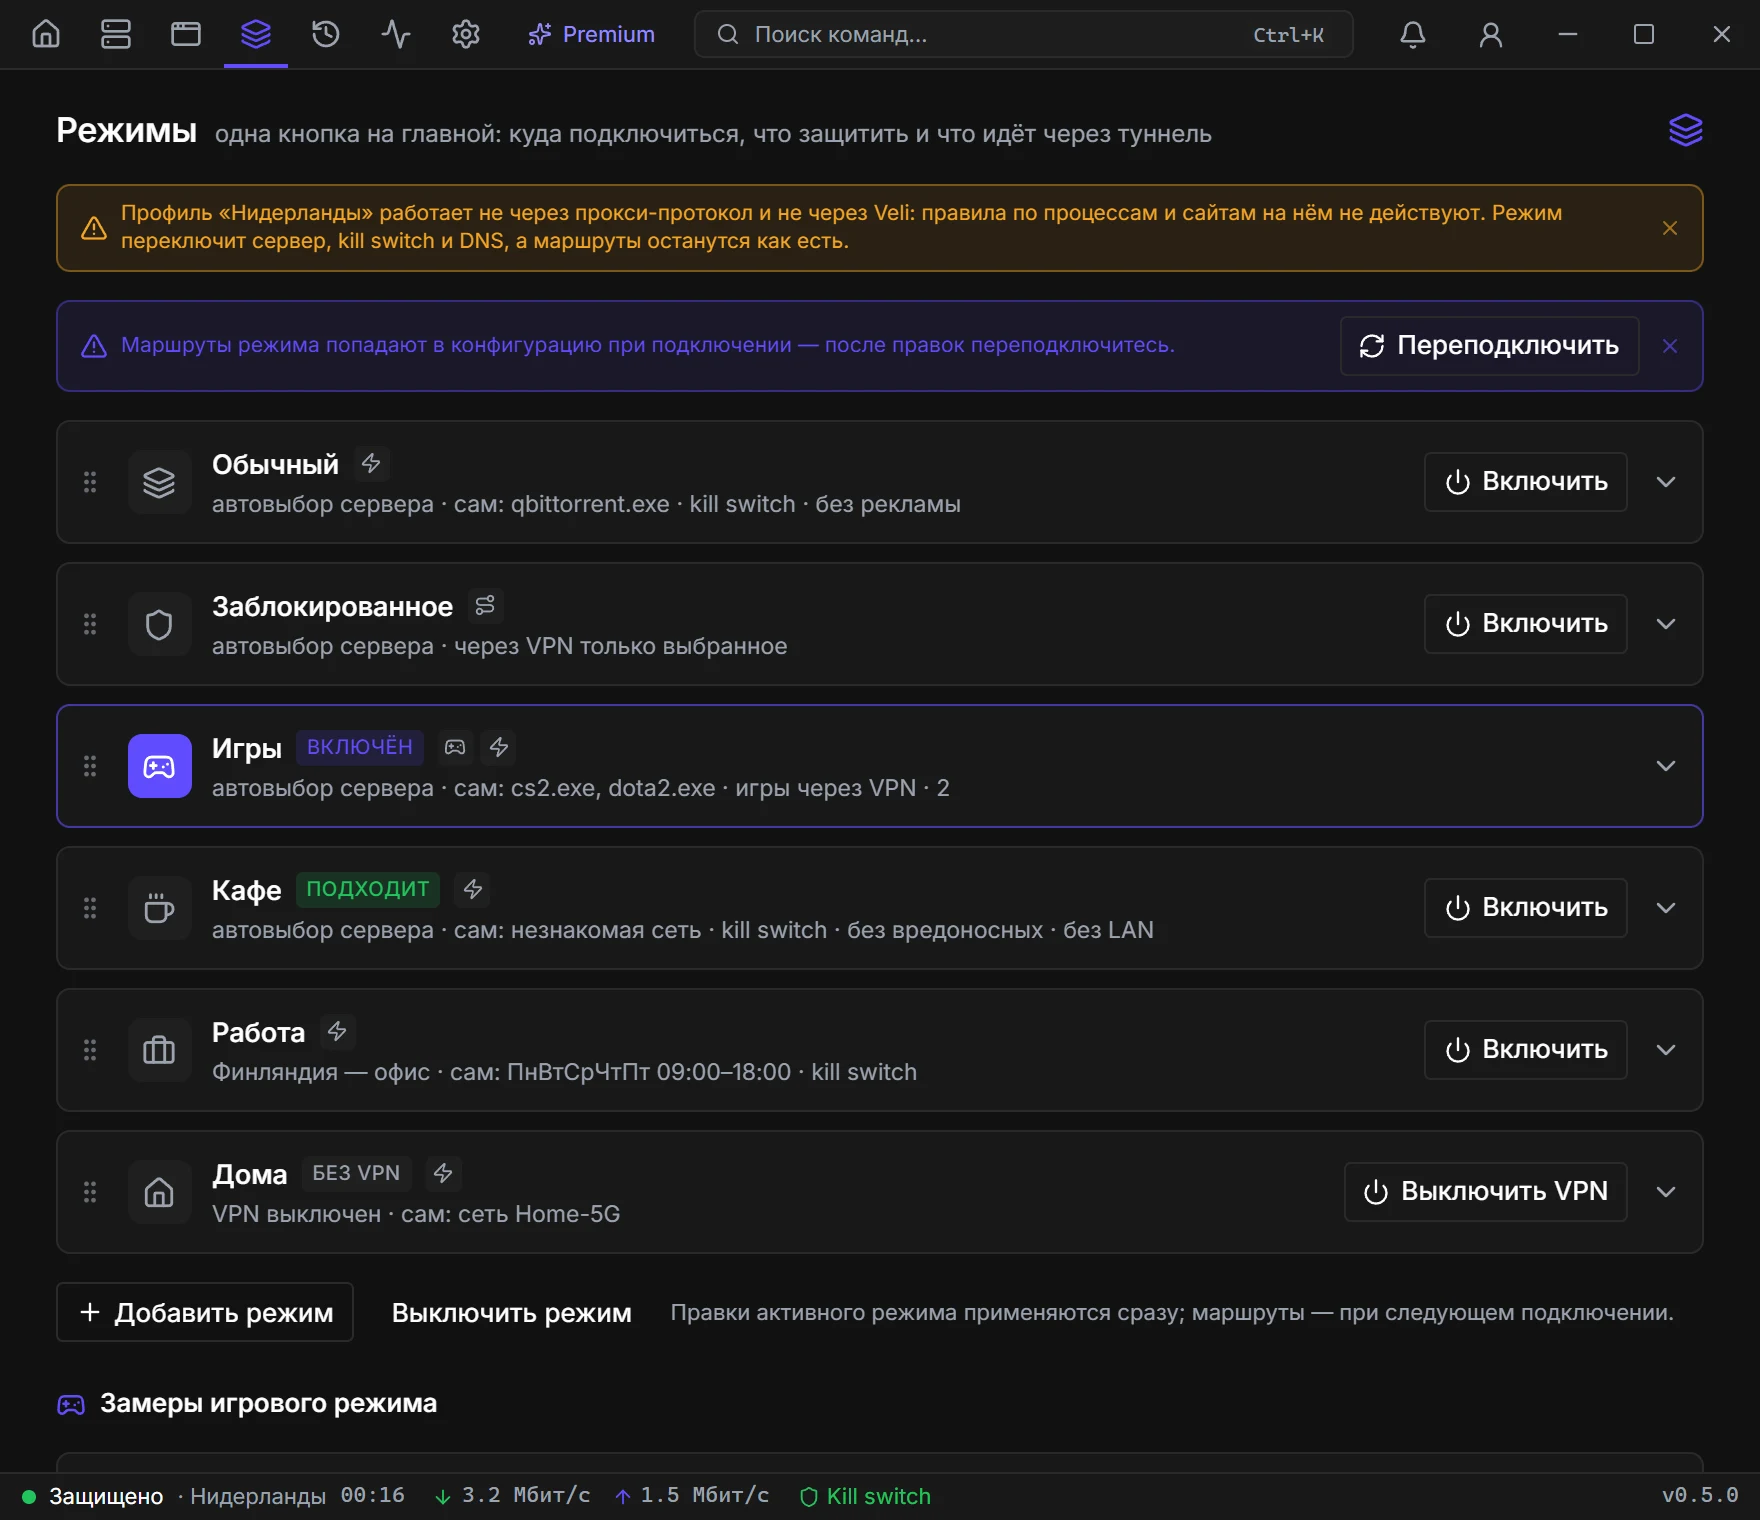The height and width of the screenshot is (1520, 1760).
Task: Click small gamepad badge next to Игры
Action: 455,748
